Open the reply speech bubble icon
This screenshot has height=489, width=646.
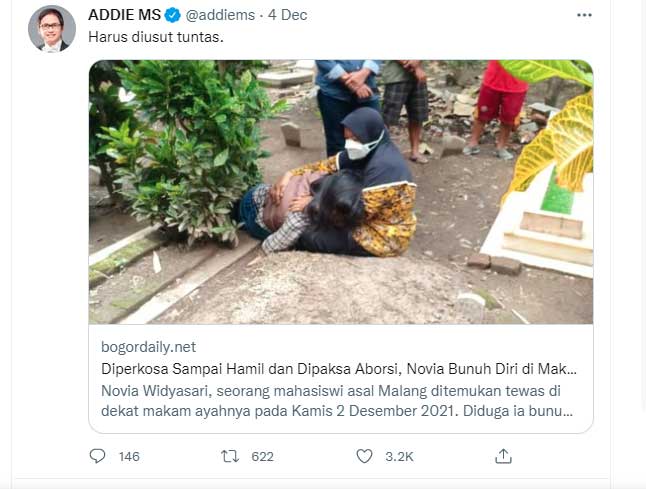click(97, 456)
